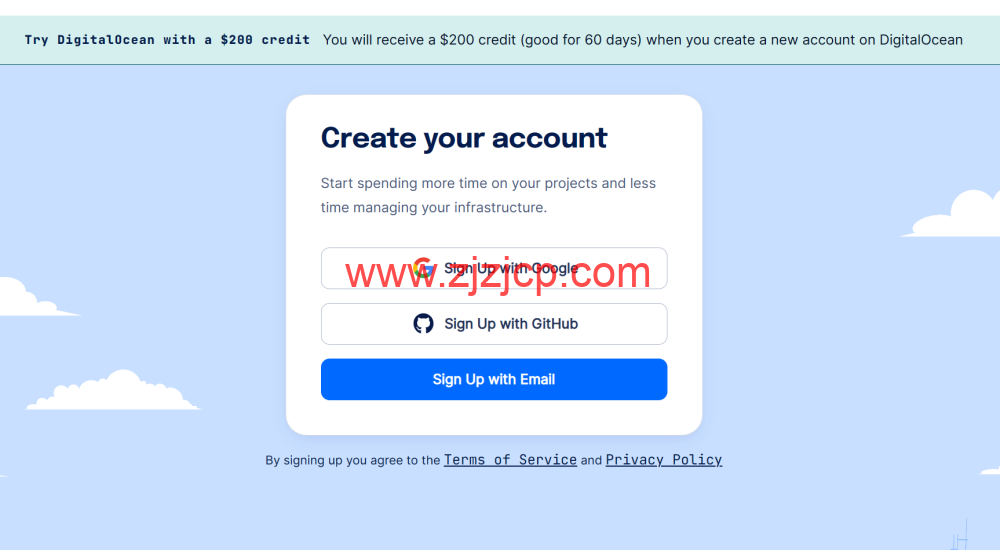Select the blue Sign Up with Email button
This screenshot has height=550, width=1000.
click(x=494, y=379)
